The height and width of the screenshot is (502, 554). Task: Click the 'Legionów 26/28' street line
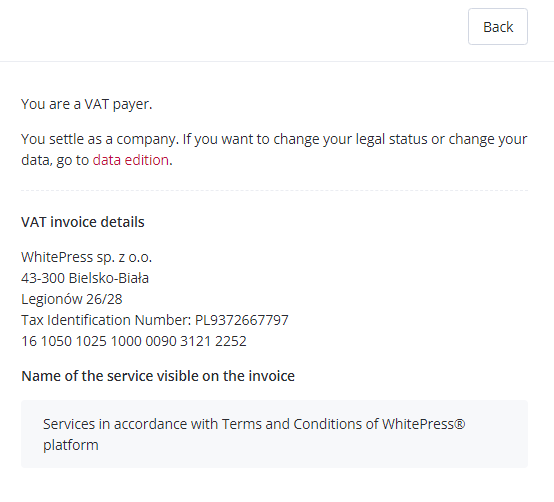click(72, 299)
